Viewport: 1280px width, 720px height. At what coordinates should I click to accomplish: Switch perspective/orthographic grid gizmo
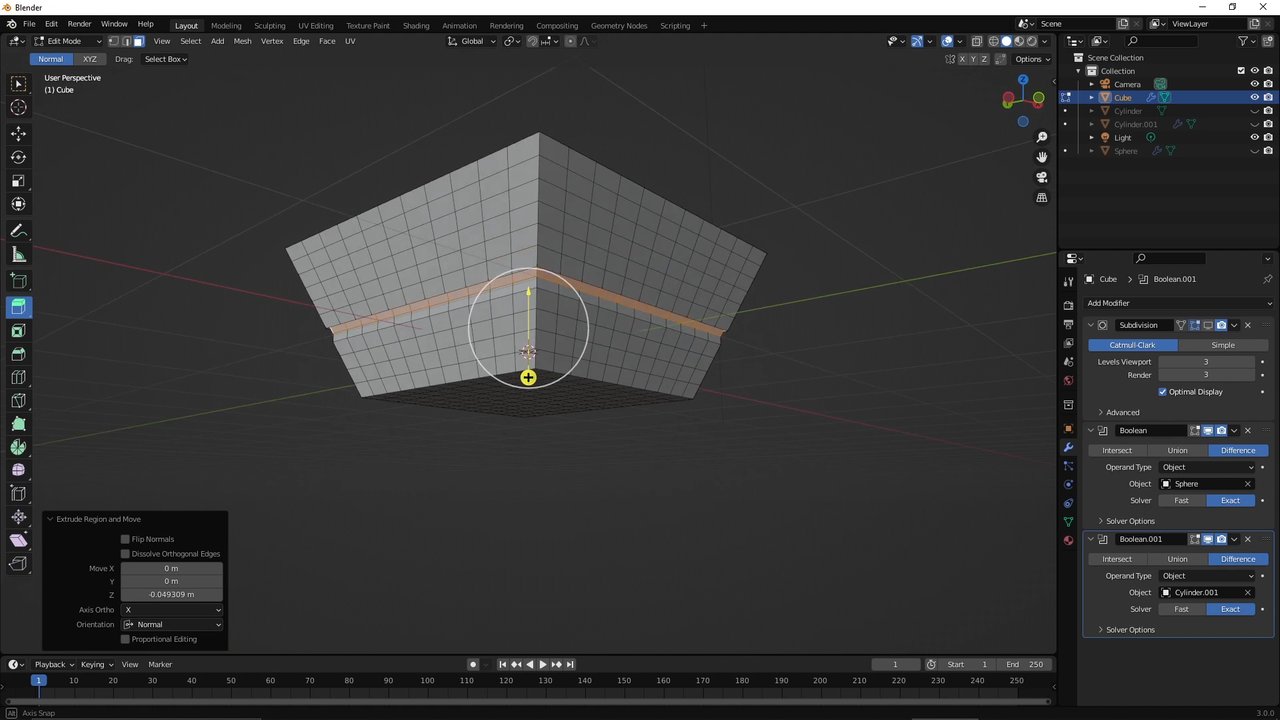pyautogui.click(x=1041, y=198)
